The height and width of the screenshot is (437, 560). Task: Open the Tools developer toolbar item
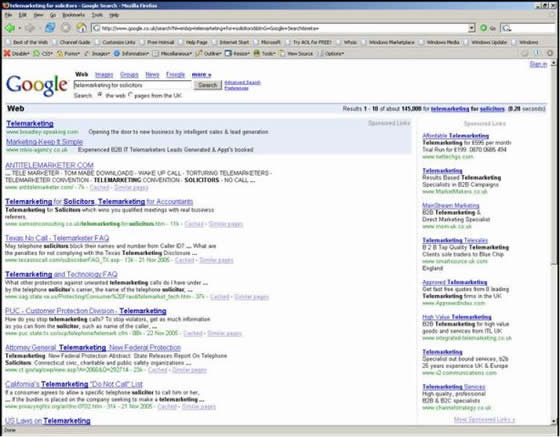point(264,54)
